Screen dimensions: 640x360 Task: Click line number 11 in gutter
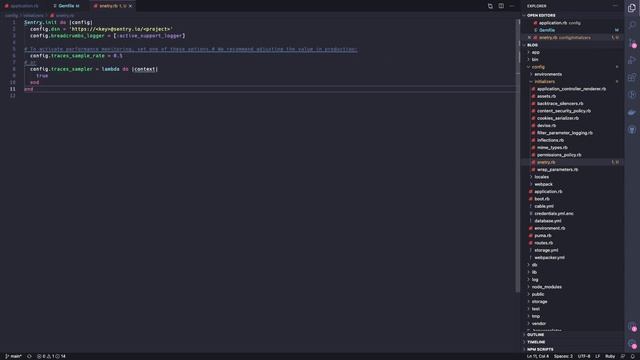click(13, 89)
